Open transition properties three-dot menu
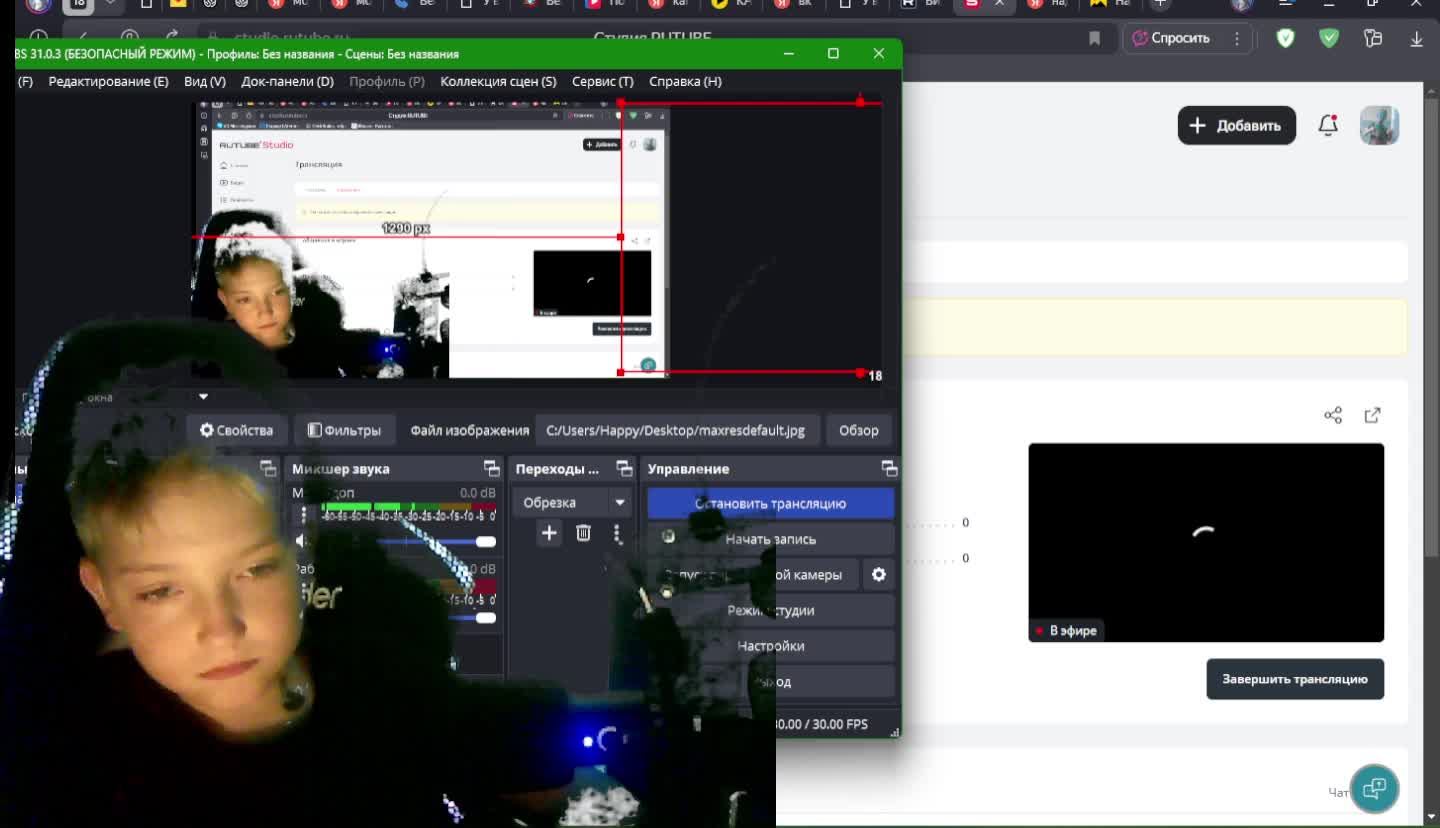This screenshot has width=1440, height=828. pos(617,533)
